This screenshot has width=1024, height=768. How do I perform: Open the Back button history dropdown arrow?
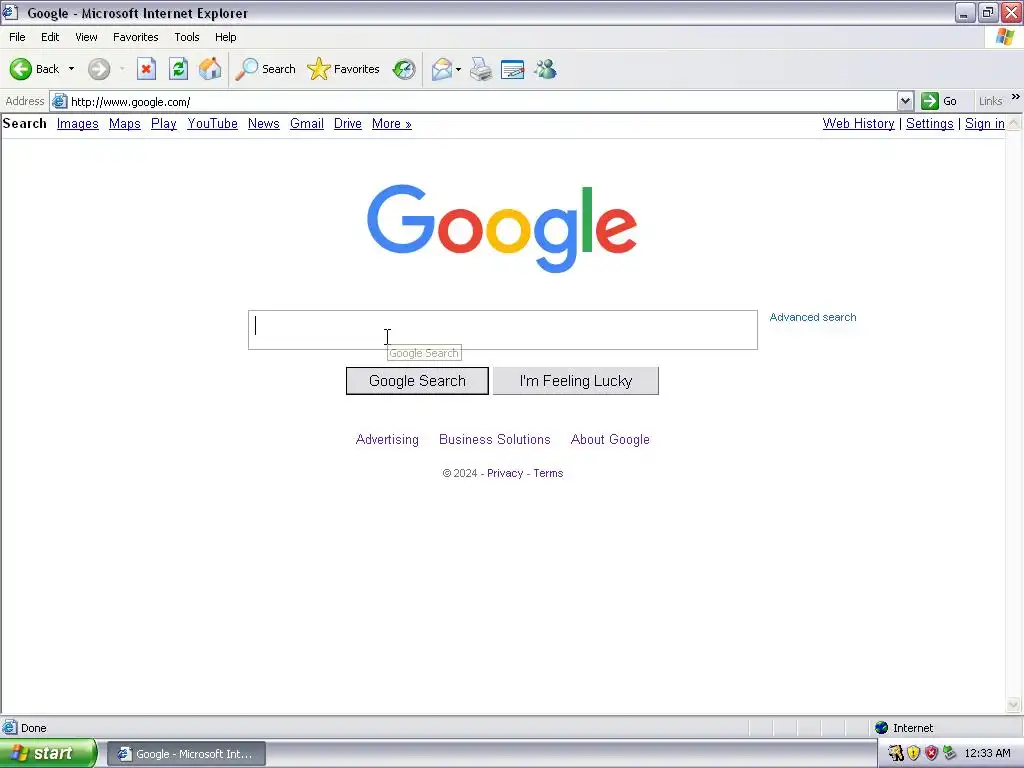(x=71, y=69)
